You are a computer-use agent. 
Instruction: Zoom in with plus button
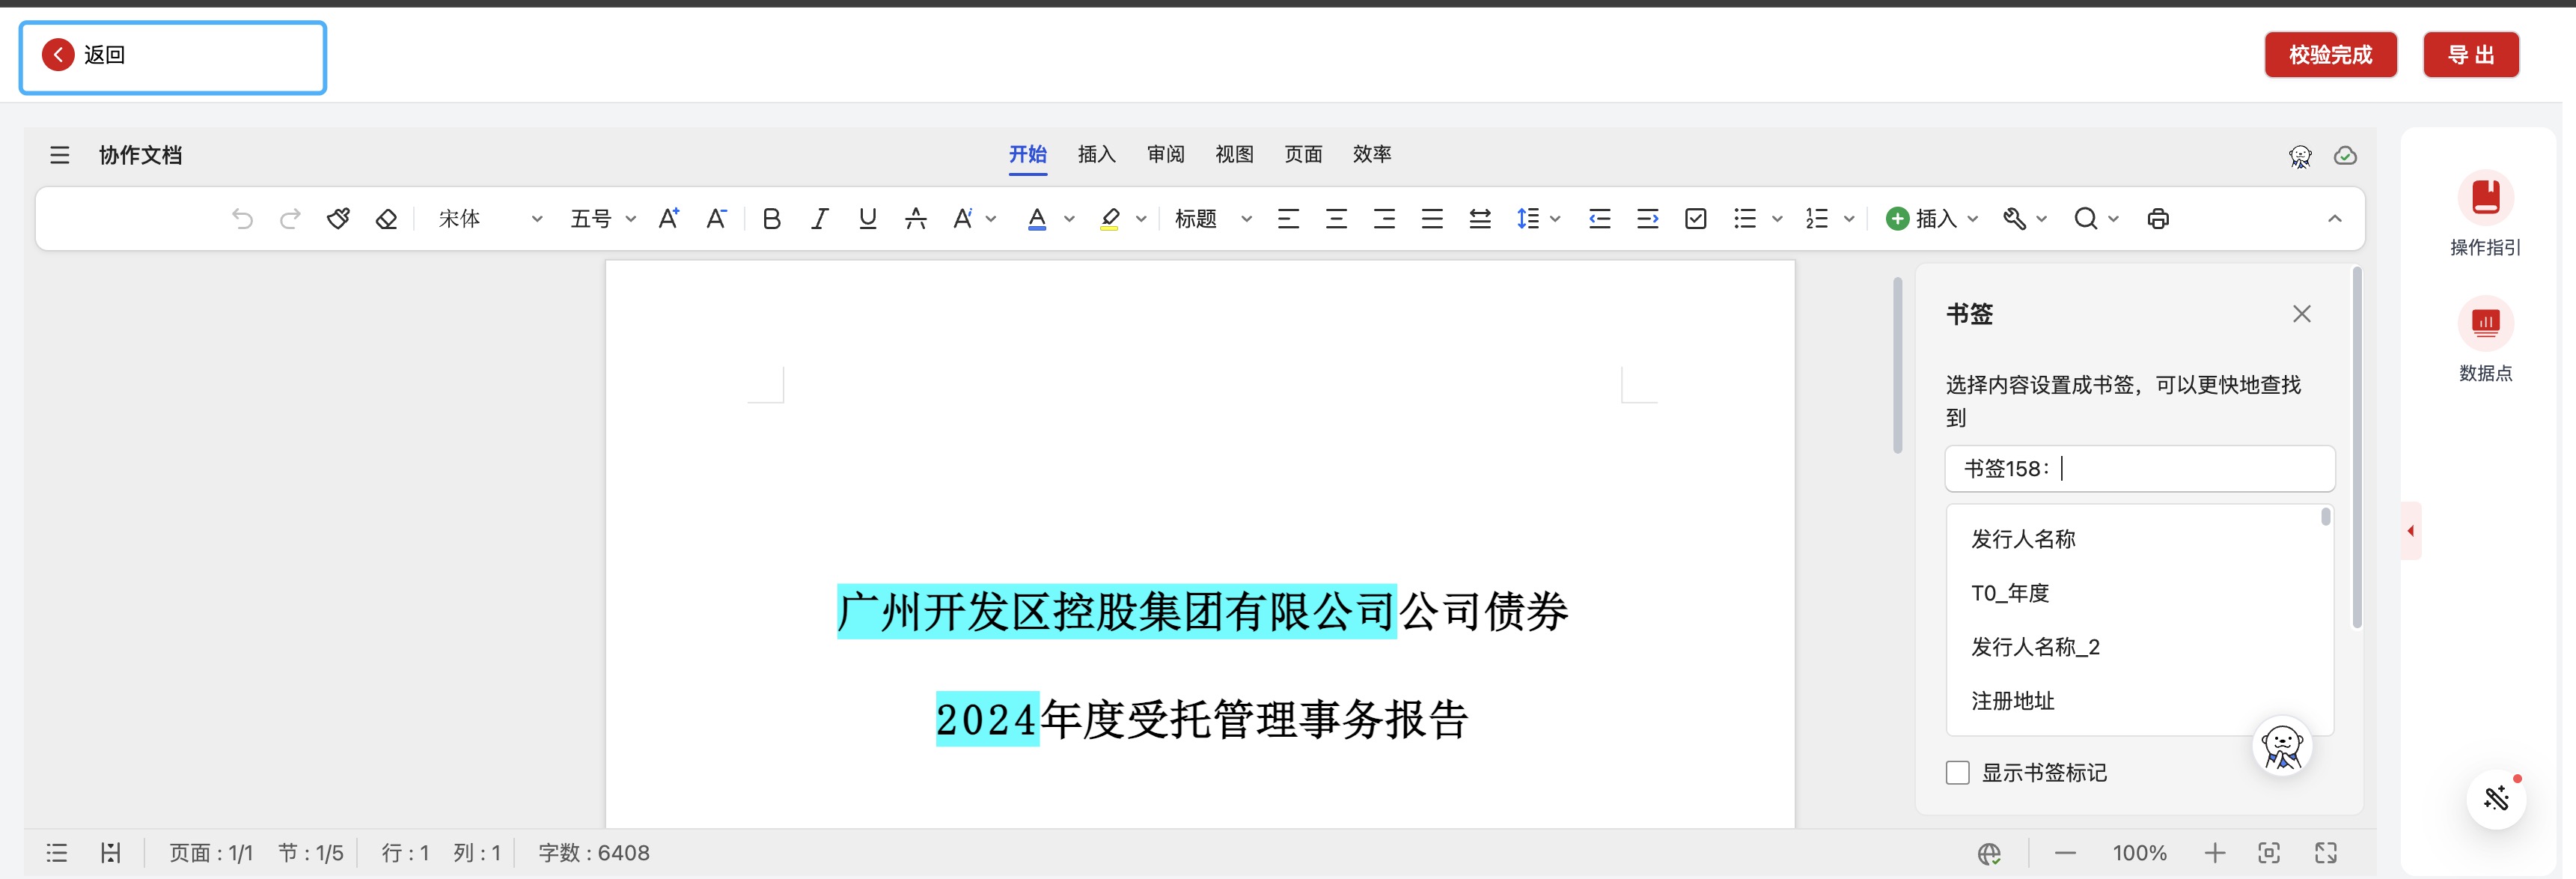[x=2214, y=853]
